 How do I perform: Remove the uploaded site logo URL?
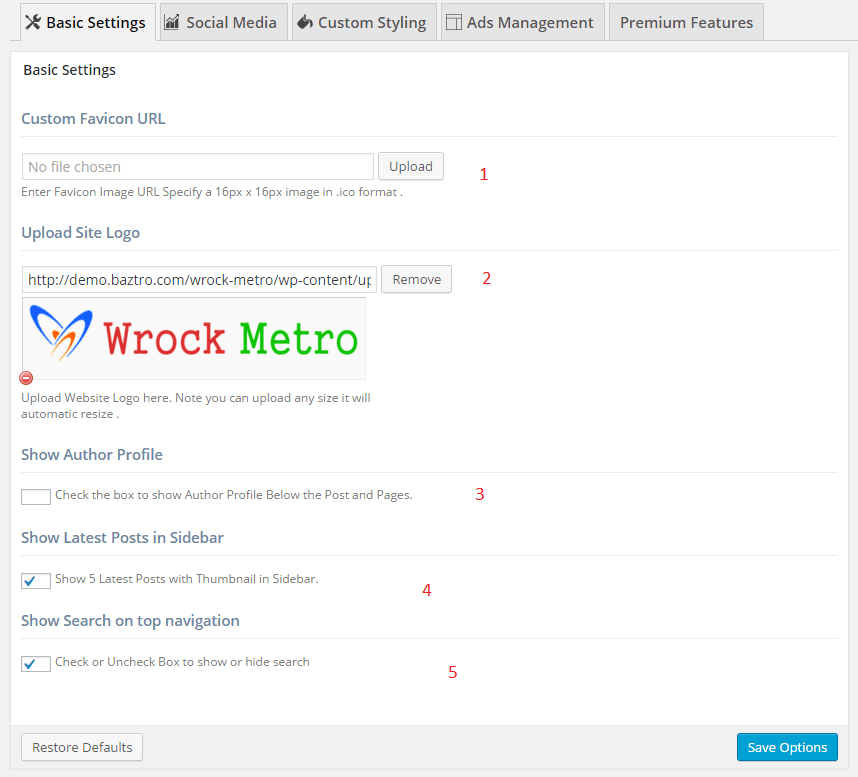pos(416,279)
